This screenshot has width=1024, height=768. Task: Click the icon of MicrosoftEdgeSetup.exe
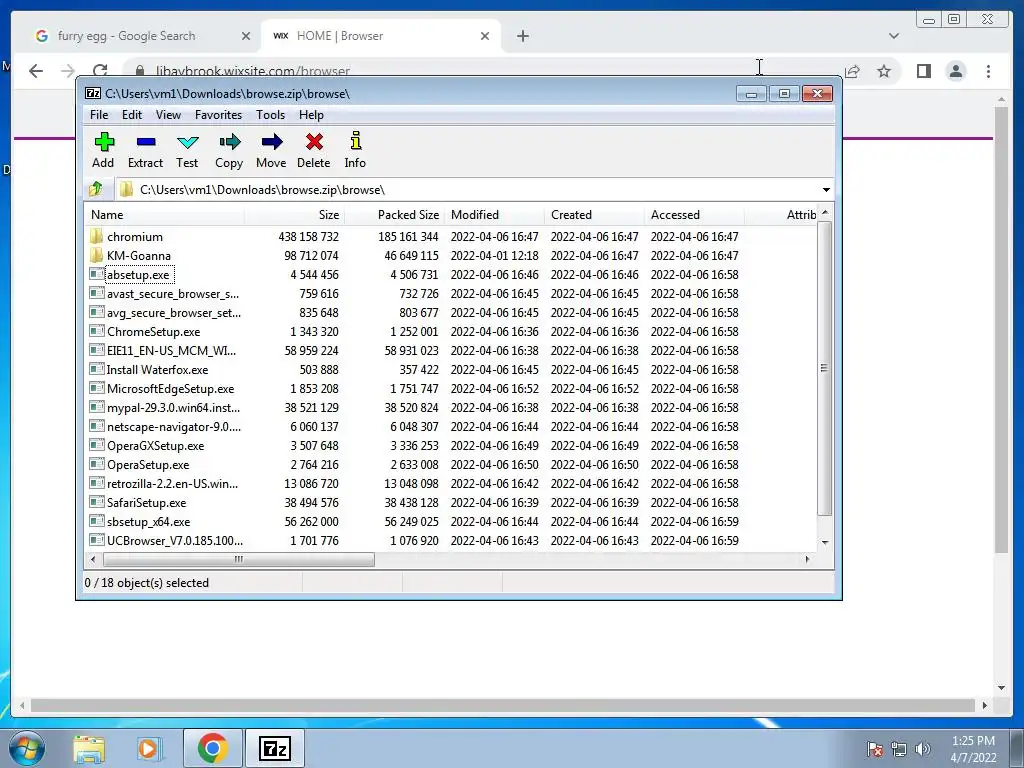97,389
